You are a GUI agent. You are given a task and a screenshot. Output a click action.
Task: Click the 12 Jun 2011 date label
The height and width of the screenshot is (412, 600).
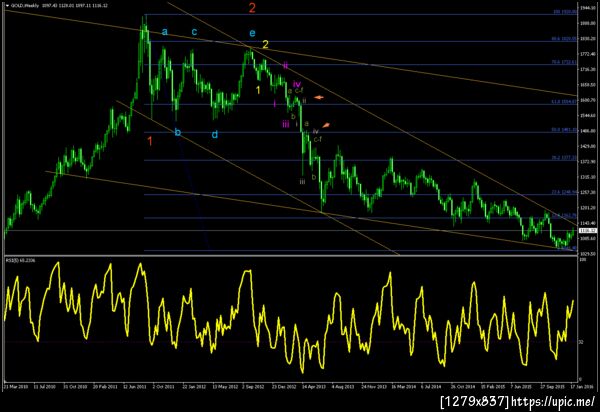coord(135,387)
